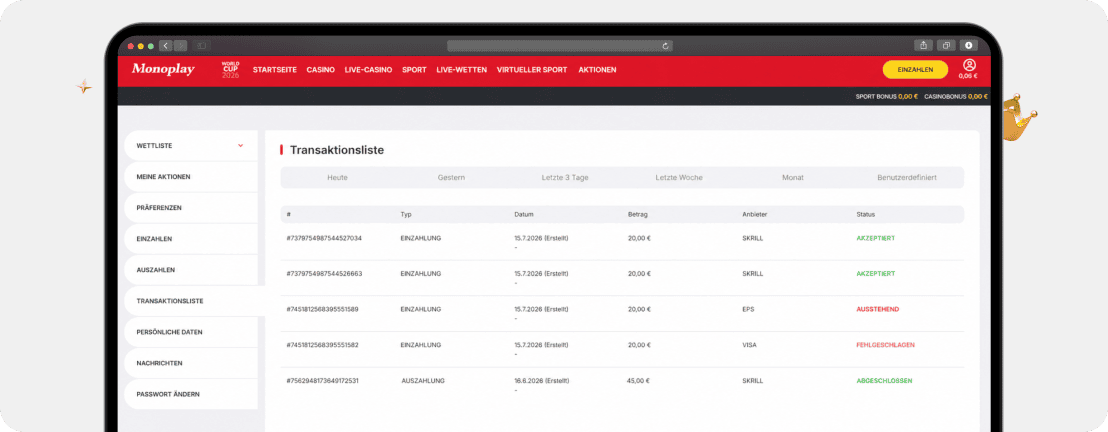Screen dimensions: 1108x432
Task: Open Live-Casino in the top navigation
Action: point(368,70)
